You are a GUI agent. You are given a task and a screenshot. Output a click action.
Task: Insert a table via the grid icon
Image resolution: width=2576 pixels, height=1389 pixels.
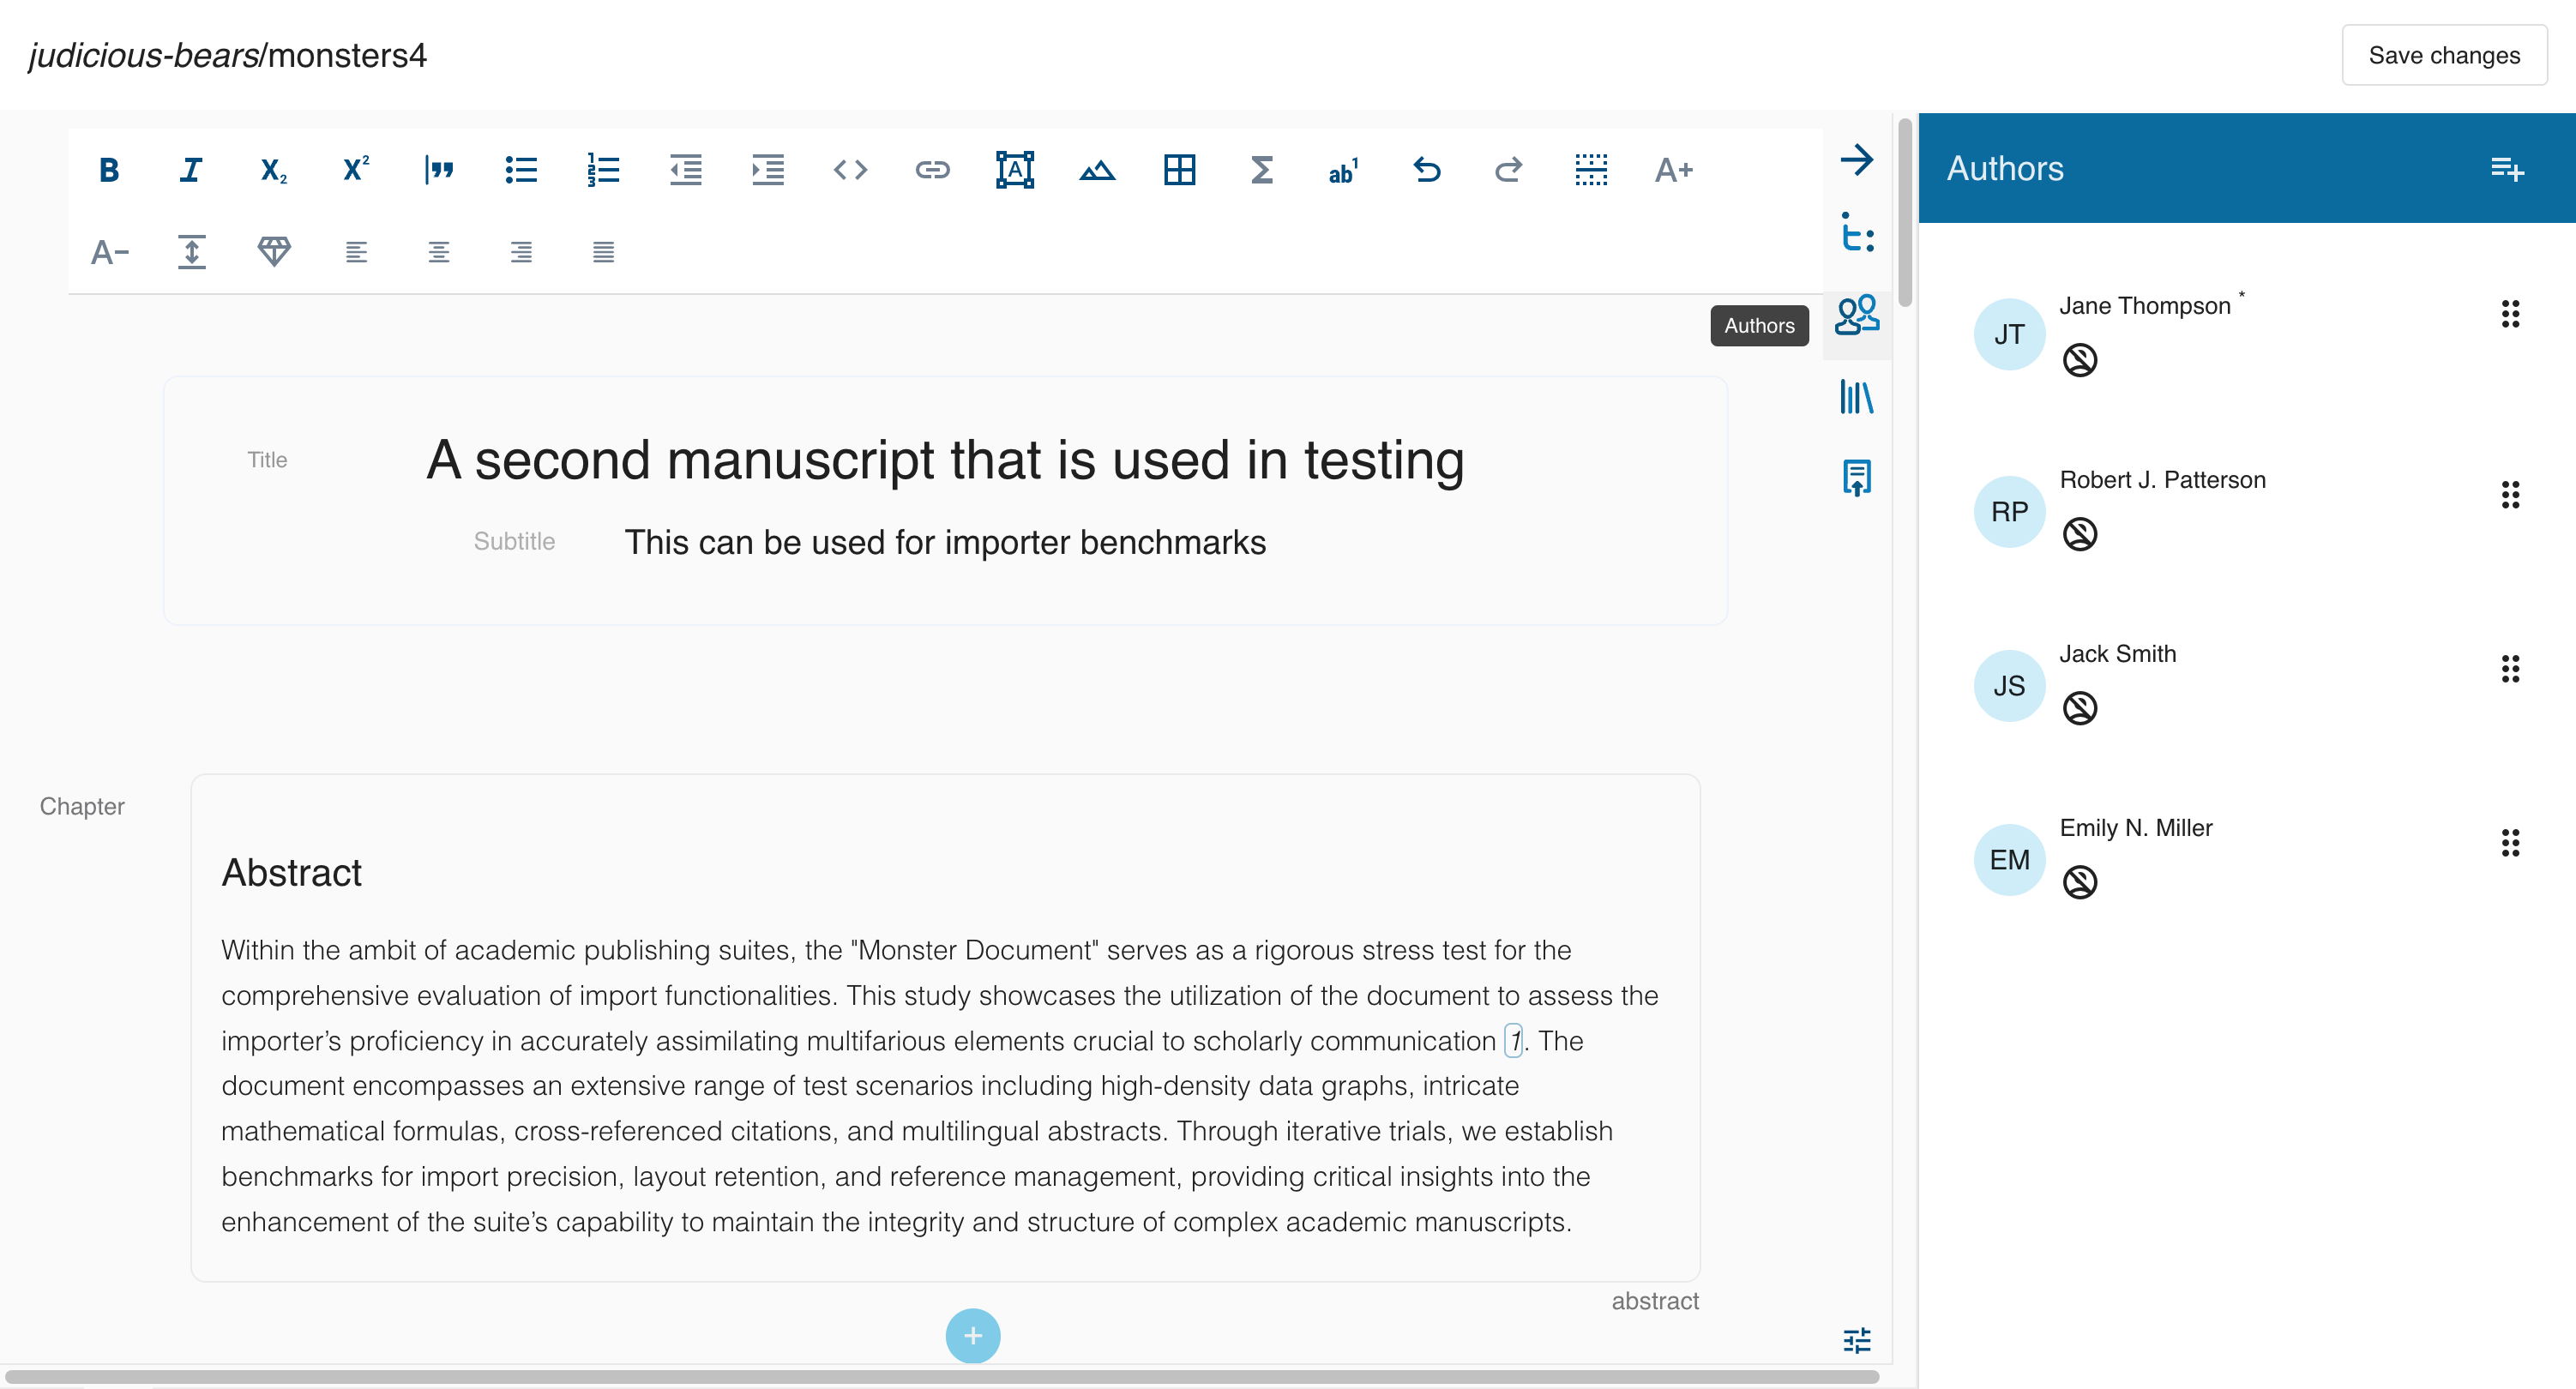pos(1179,170)
